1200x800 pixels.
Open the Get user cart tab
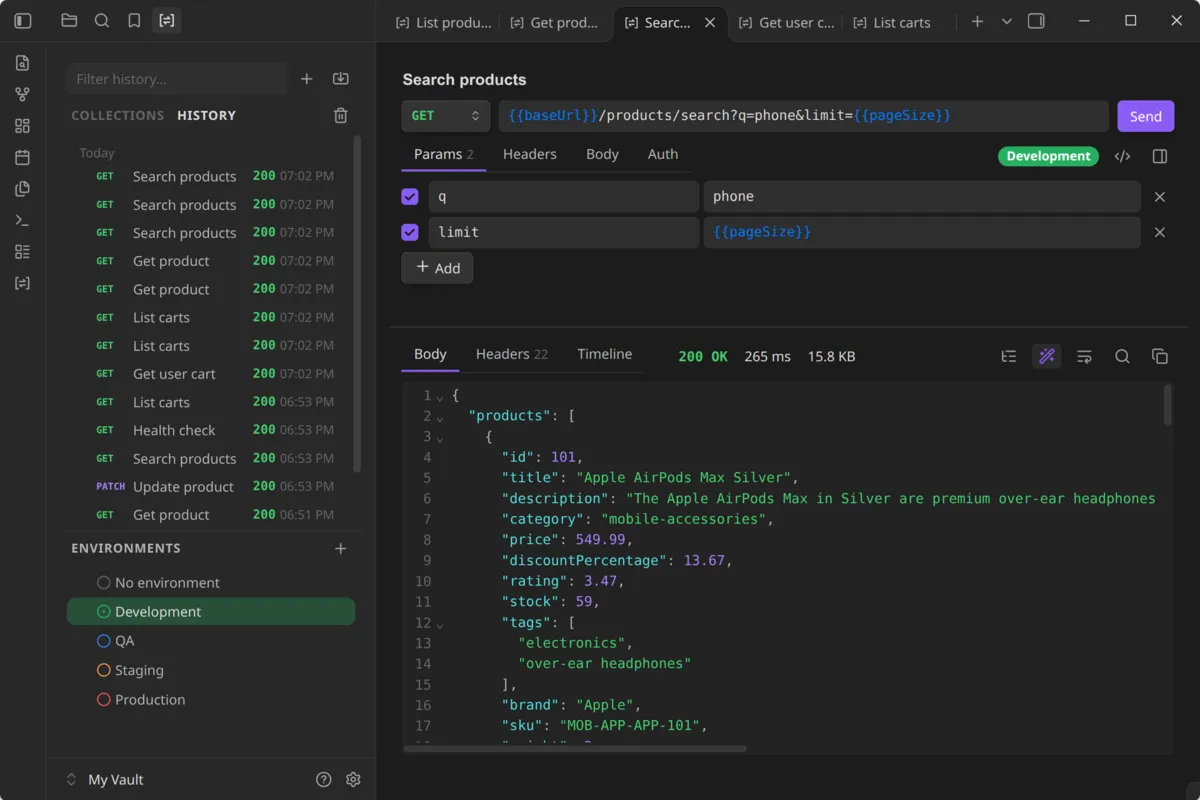785,22
